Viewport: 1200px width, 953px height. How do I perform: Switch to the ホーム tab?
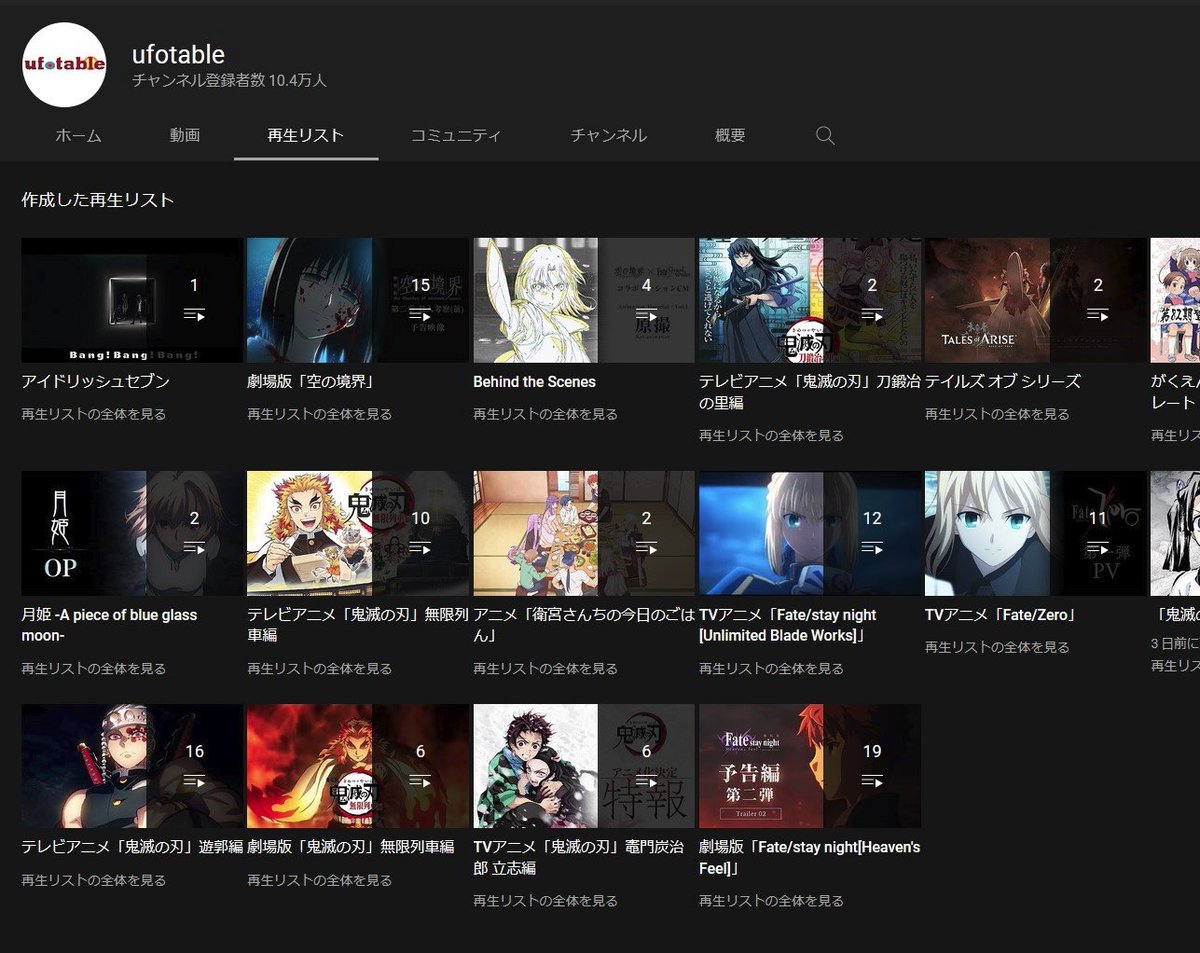78,135
